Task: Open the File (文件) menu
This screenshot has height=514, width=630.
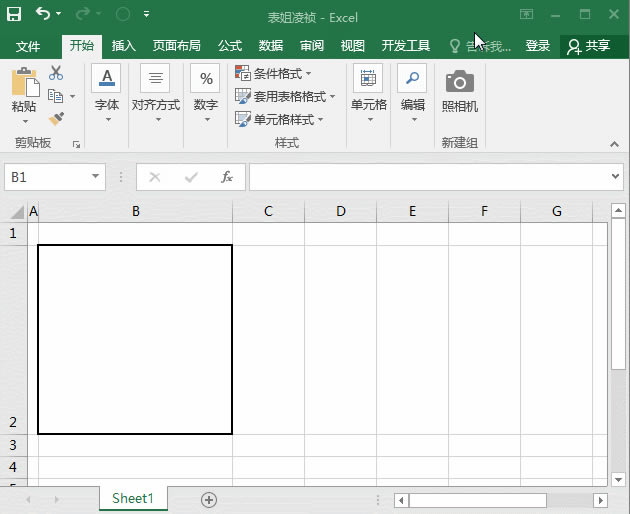Action: [28, 46]
